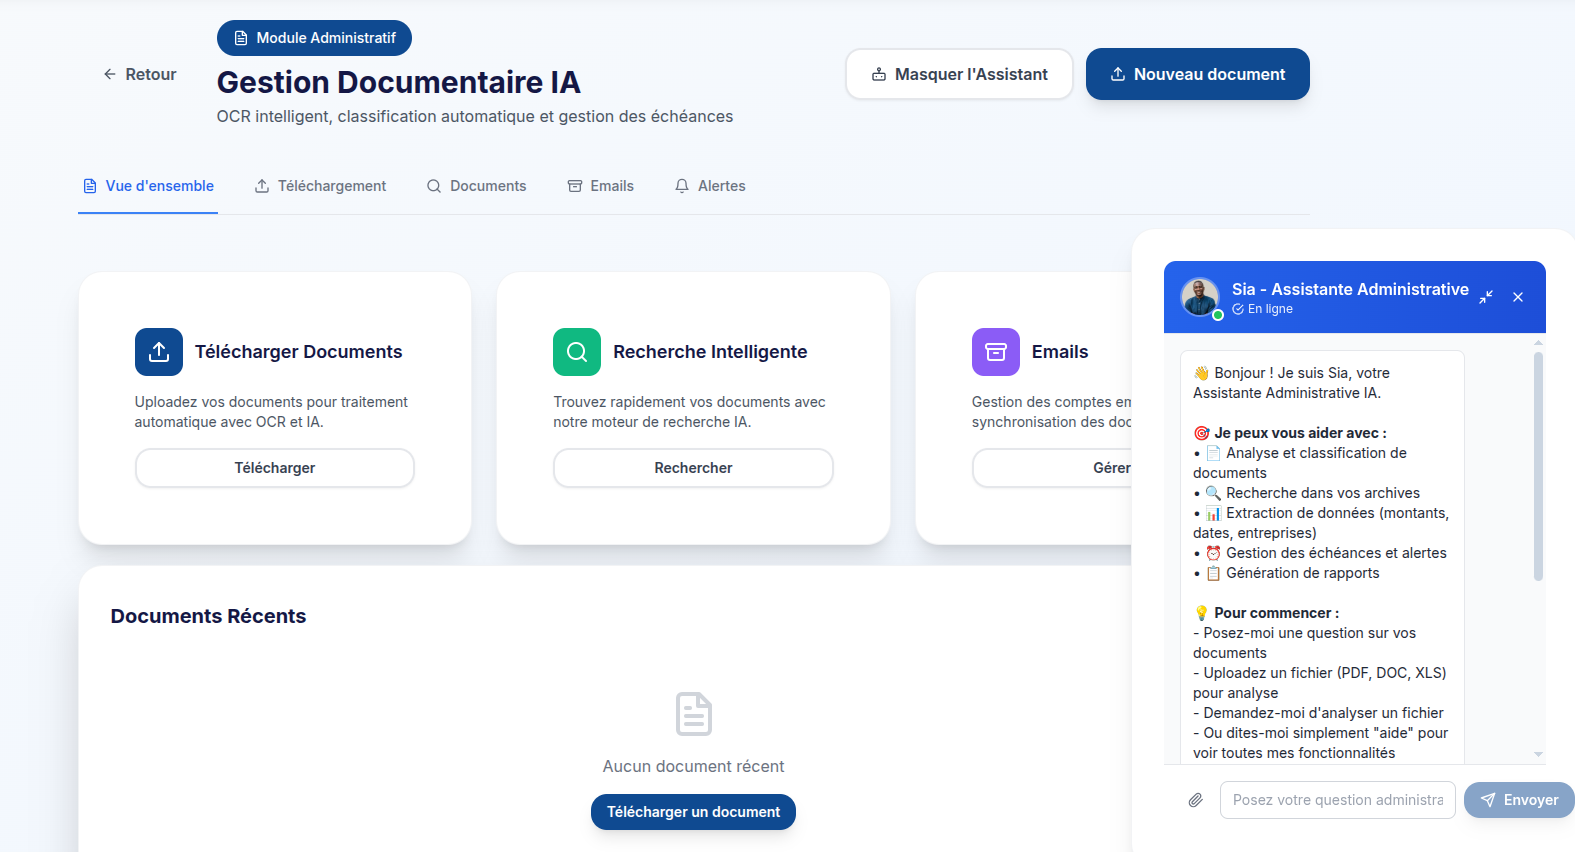This screenshot has width=1575, height=852.
Task: Click Sia's avatar picture in chat header
Action: 1200,297
